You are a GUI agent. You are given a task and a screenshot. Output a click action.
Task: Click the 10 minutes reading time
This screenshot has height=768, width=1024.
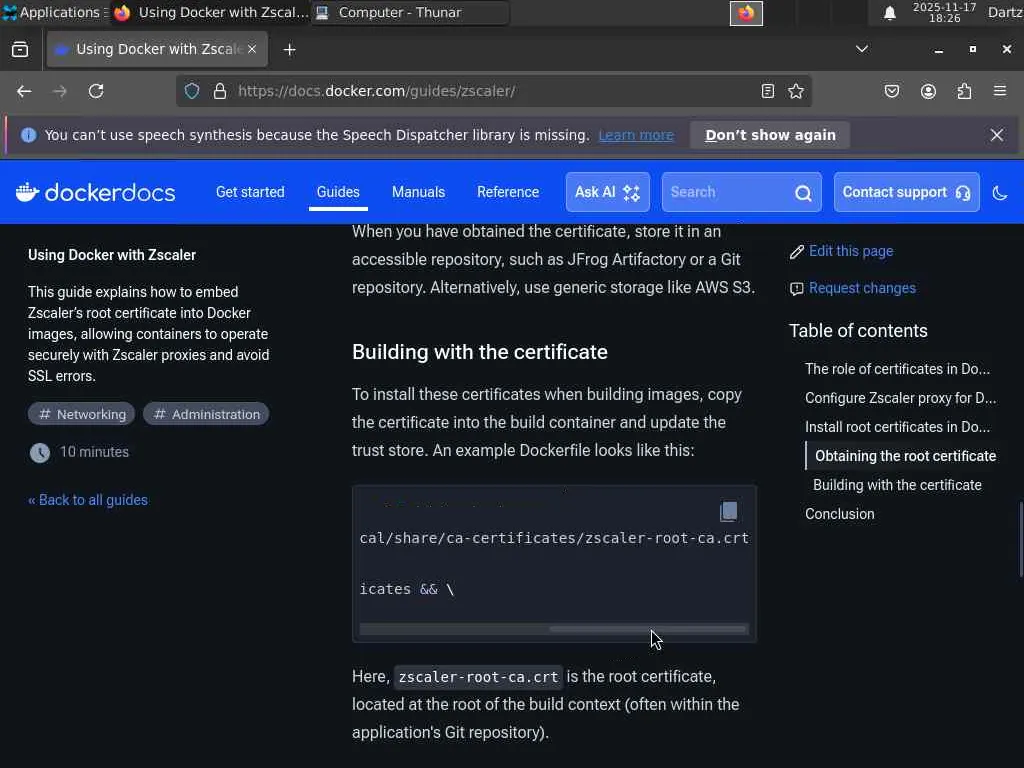click(x=94, y=452)
